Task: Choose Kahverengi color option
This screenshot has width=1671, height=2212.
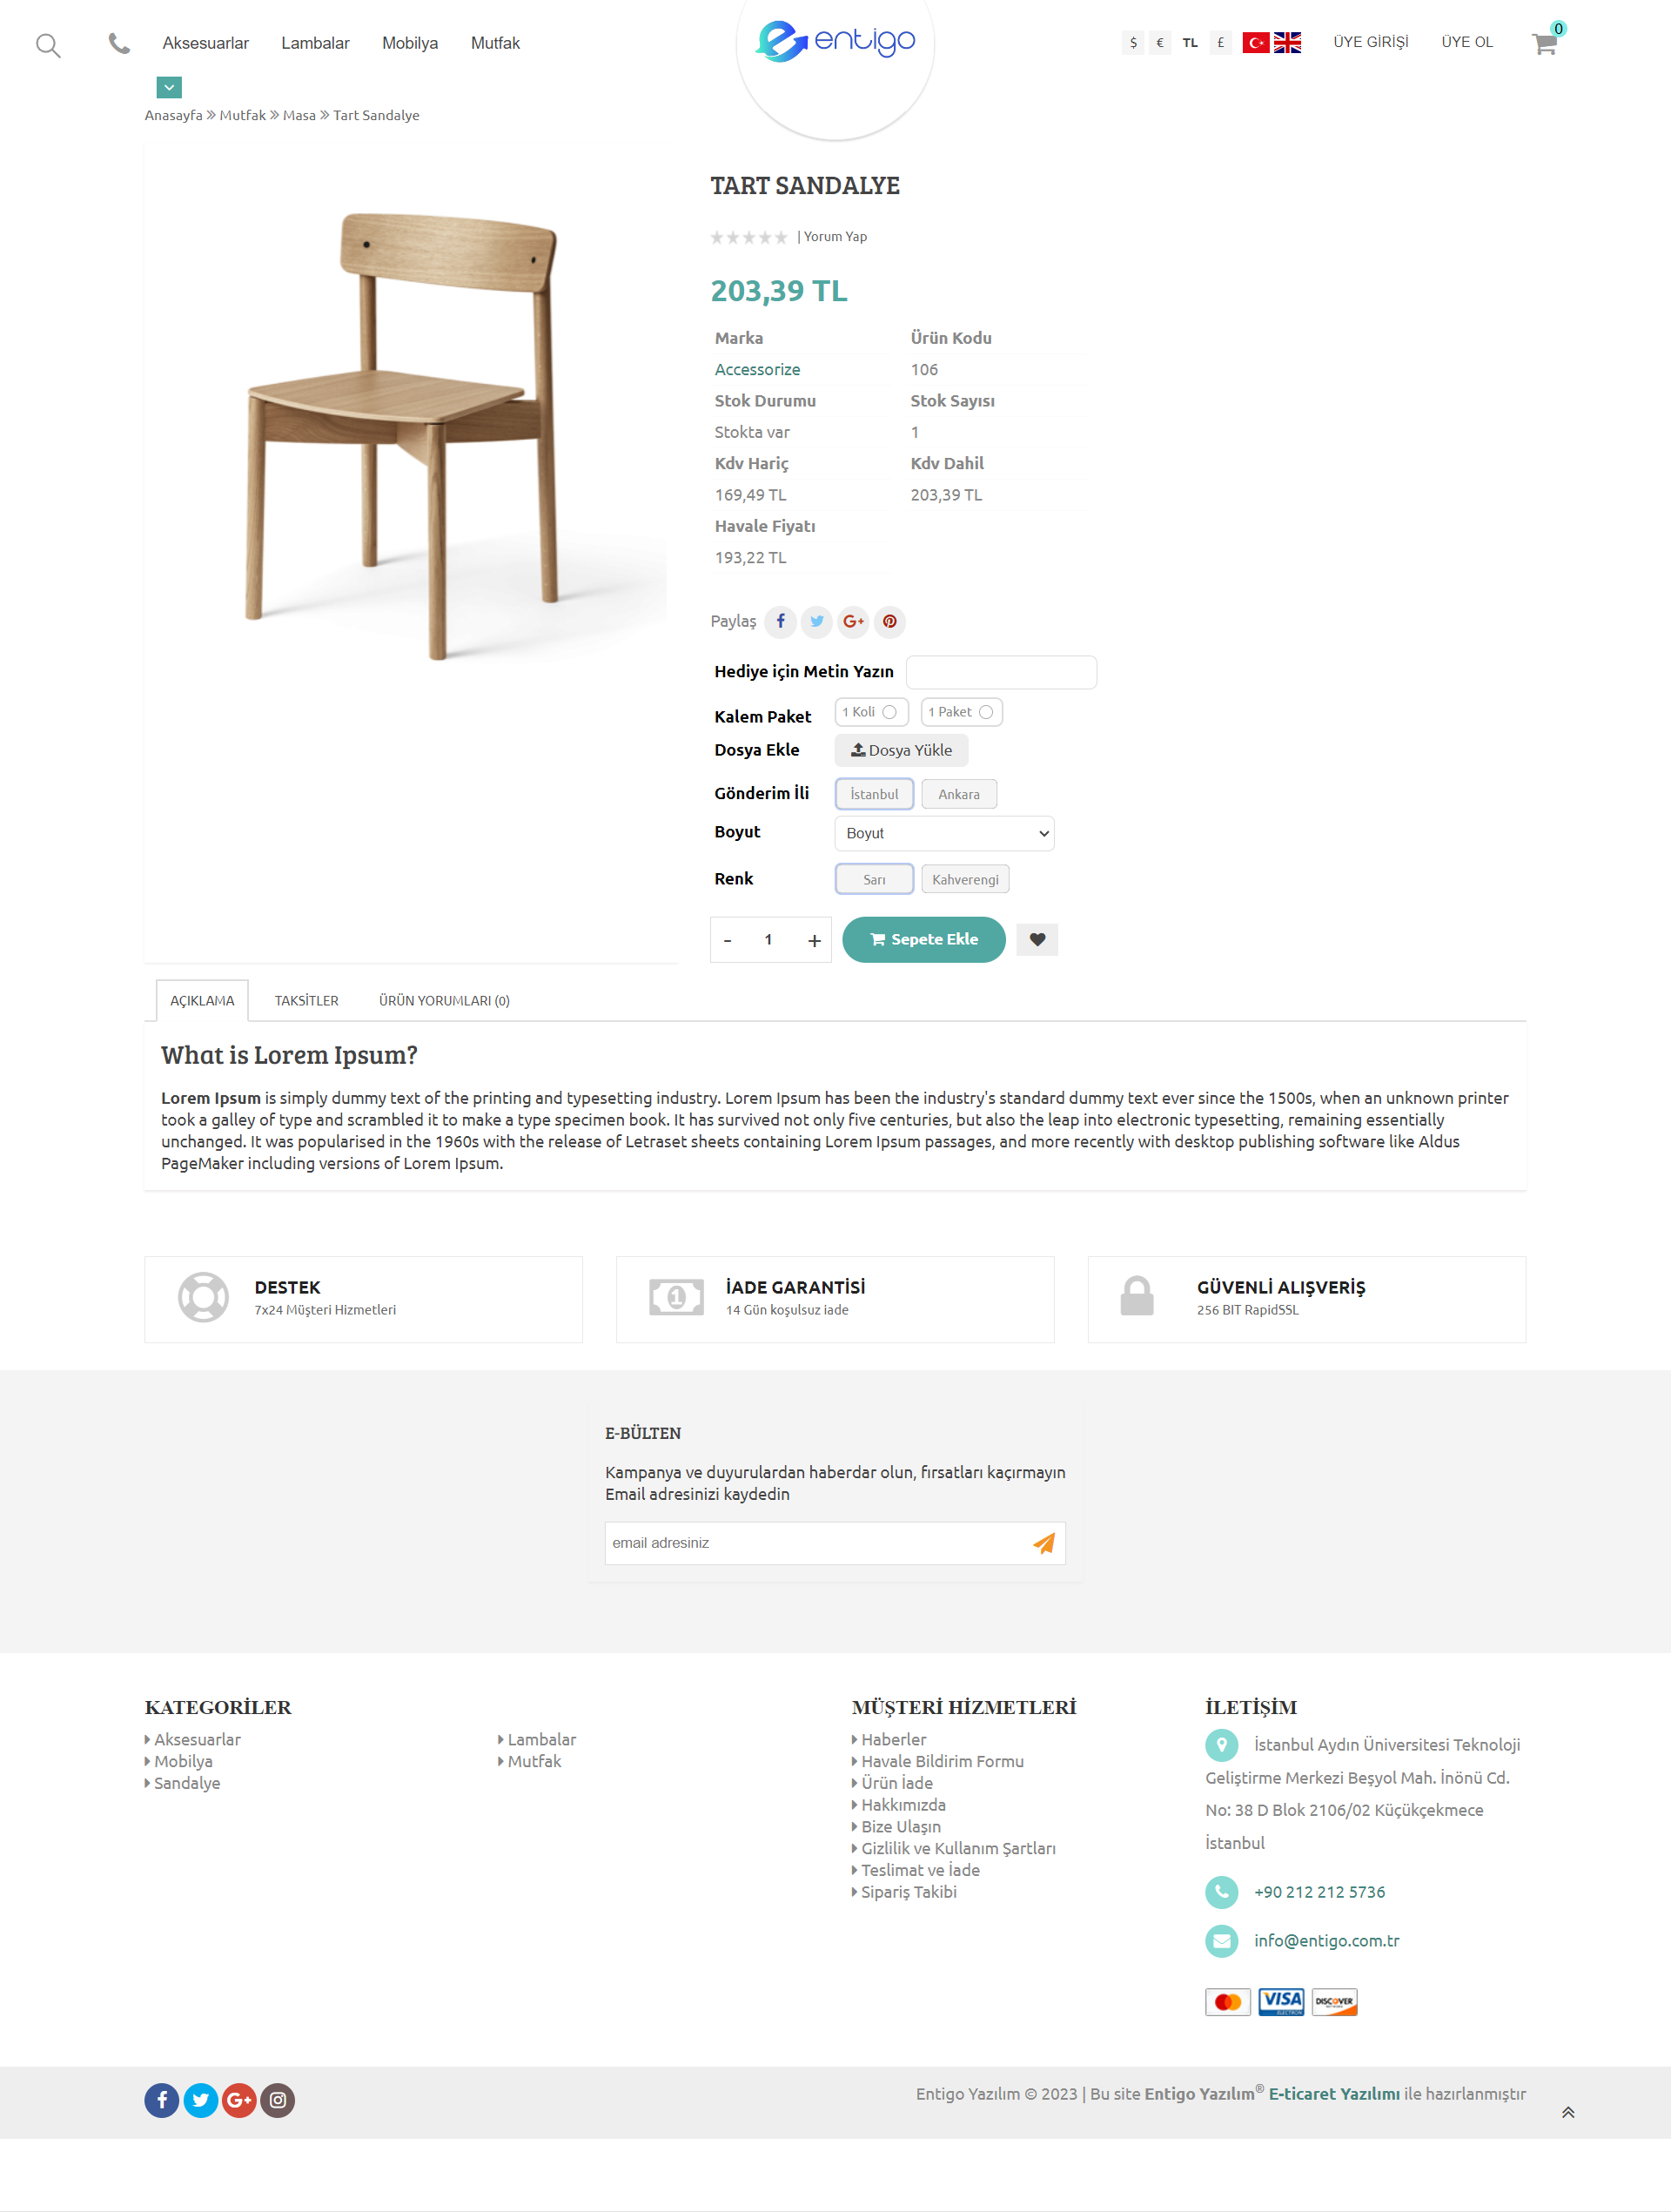Action: (965, 879)
